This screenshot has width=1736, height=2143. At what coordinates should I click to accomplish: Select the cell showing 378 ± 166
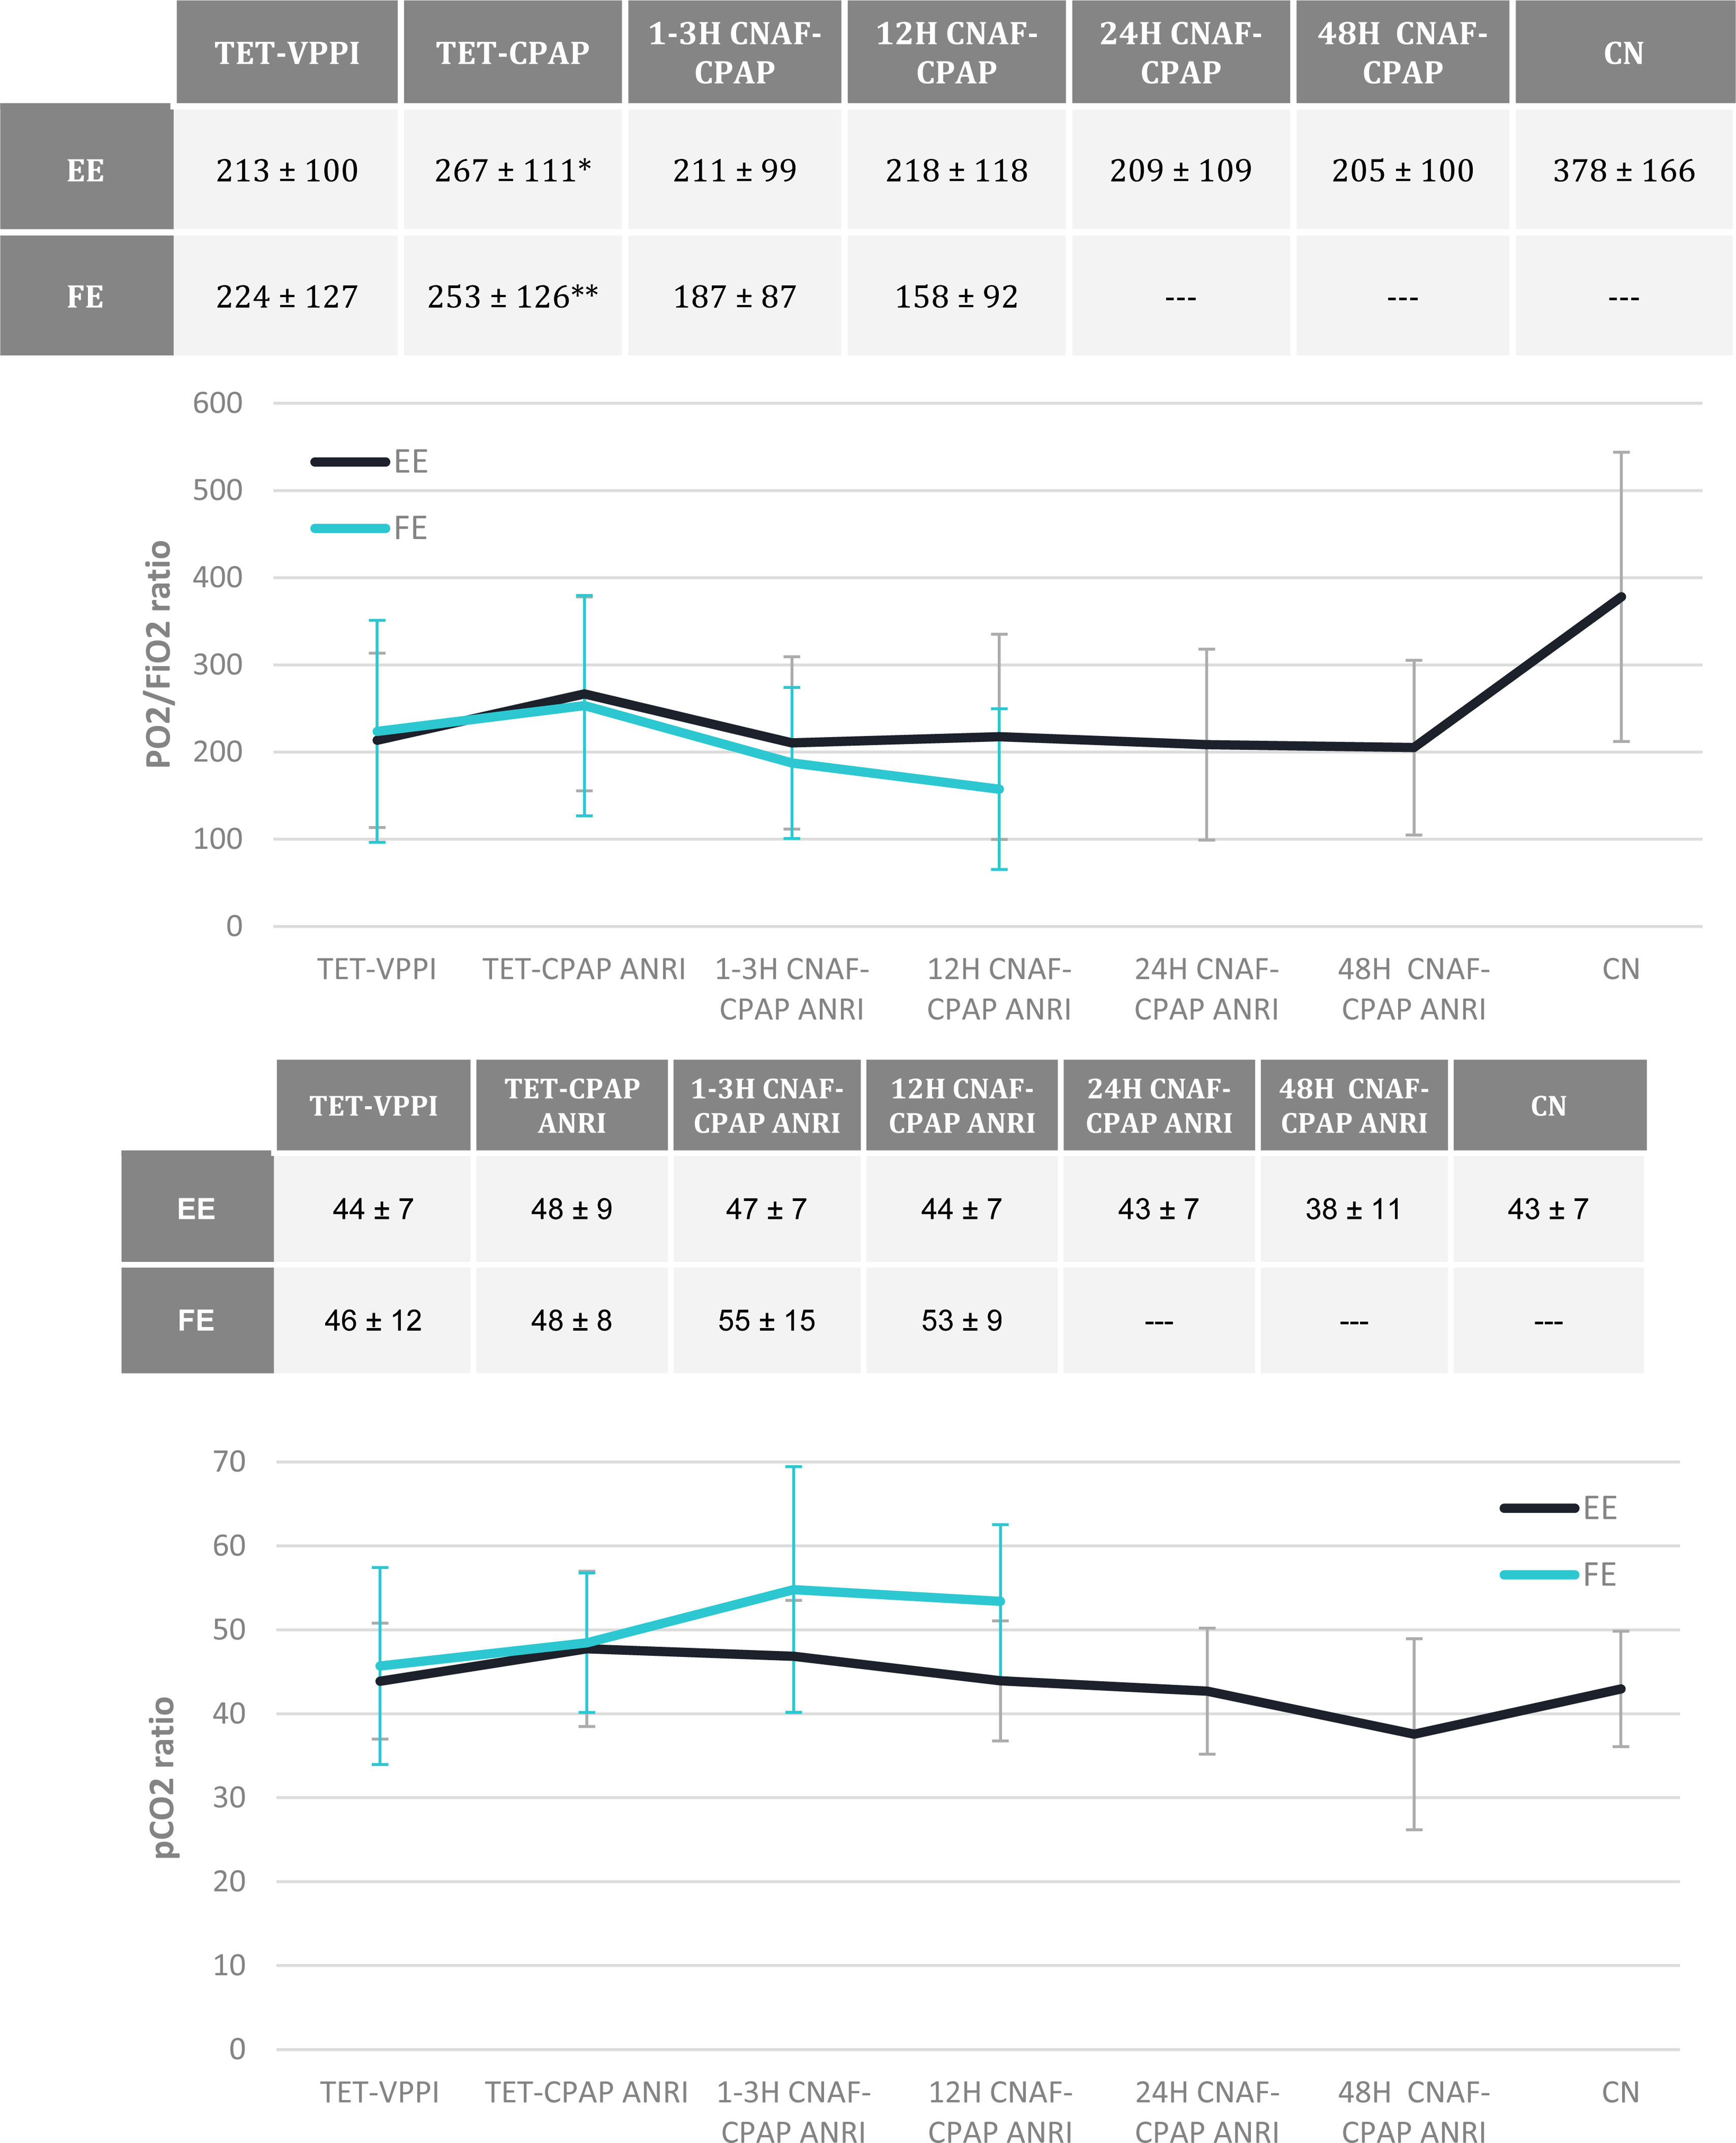point(1623,171)
